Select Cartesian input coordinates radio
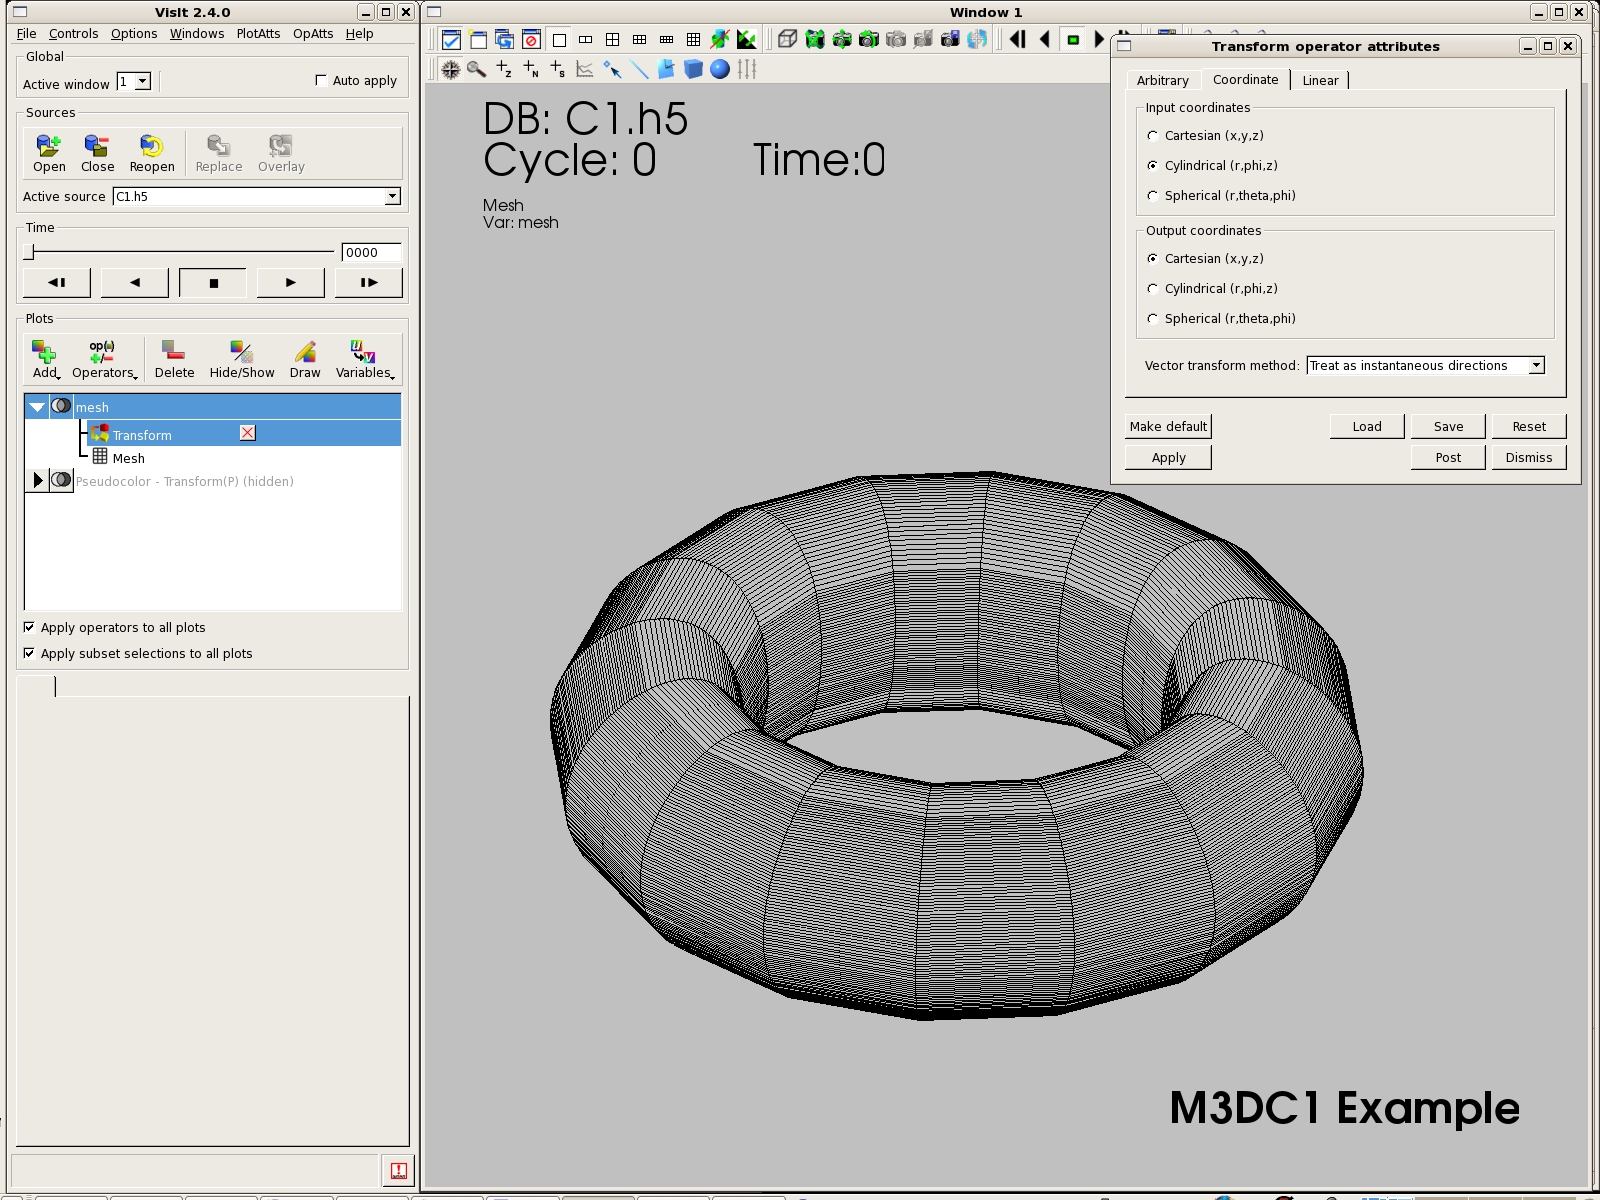Screen dimensions: 1600x1200 point(1153,135)
